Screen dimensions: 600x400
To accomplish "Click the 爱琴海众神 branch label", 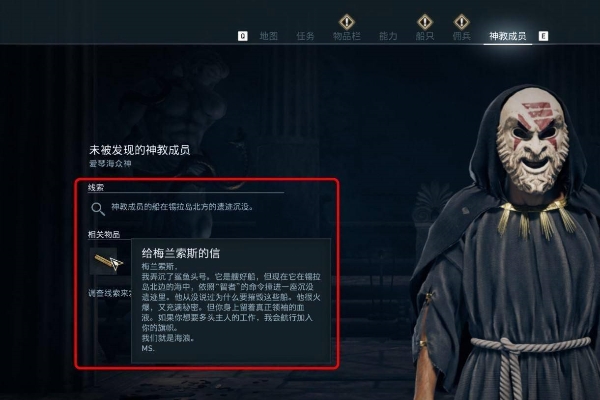I will [x=110, y=163].
